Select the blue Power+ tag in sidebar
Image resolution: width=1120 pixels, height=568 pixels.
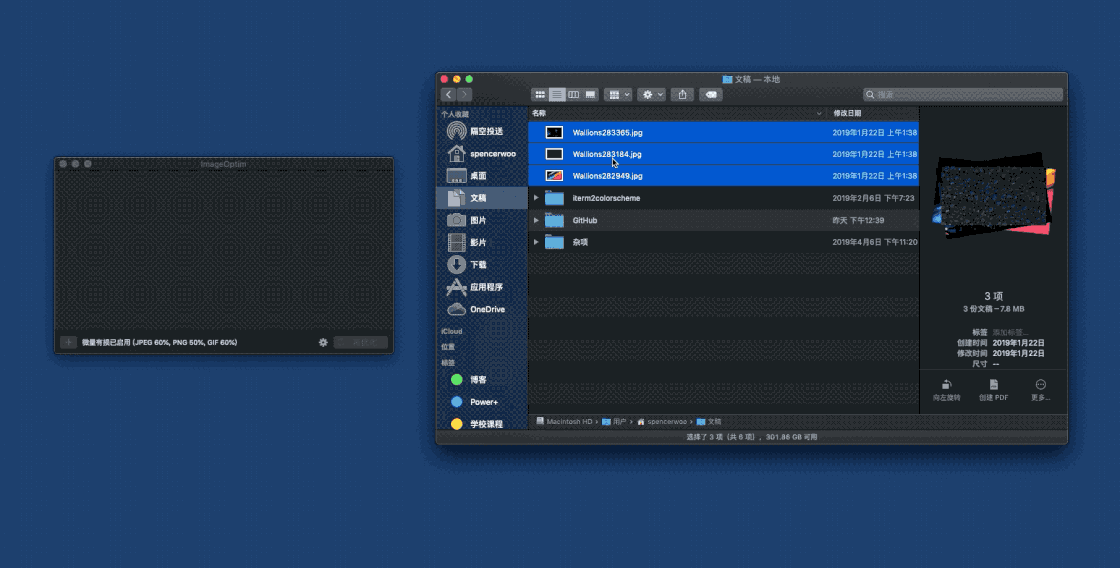click(x=481, y=402)
